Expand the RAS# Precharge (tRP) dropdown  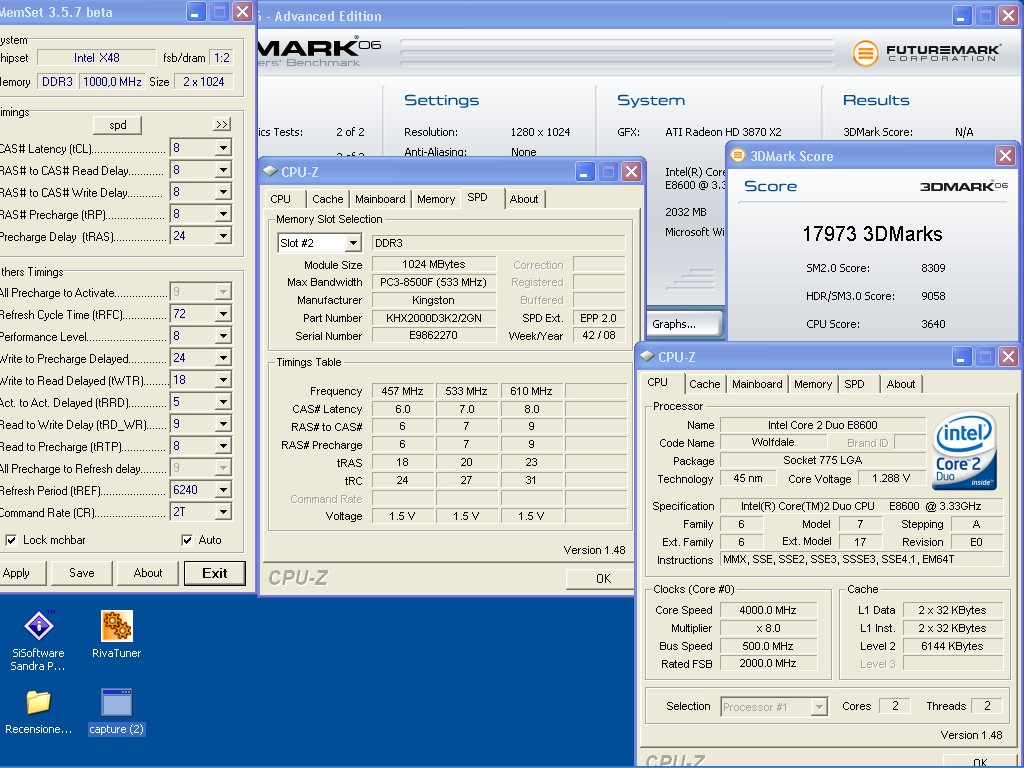[223, 214]
